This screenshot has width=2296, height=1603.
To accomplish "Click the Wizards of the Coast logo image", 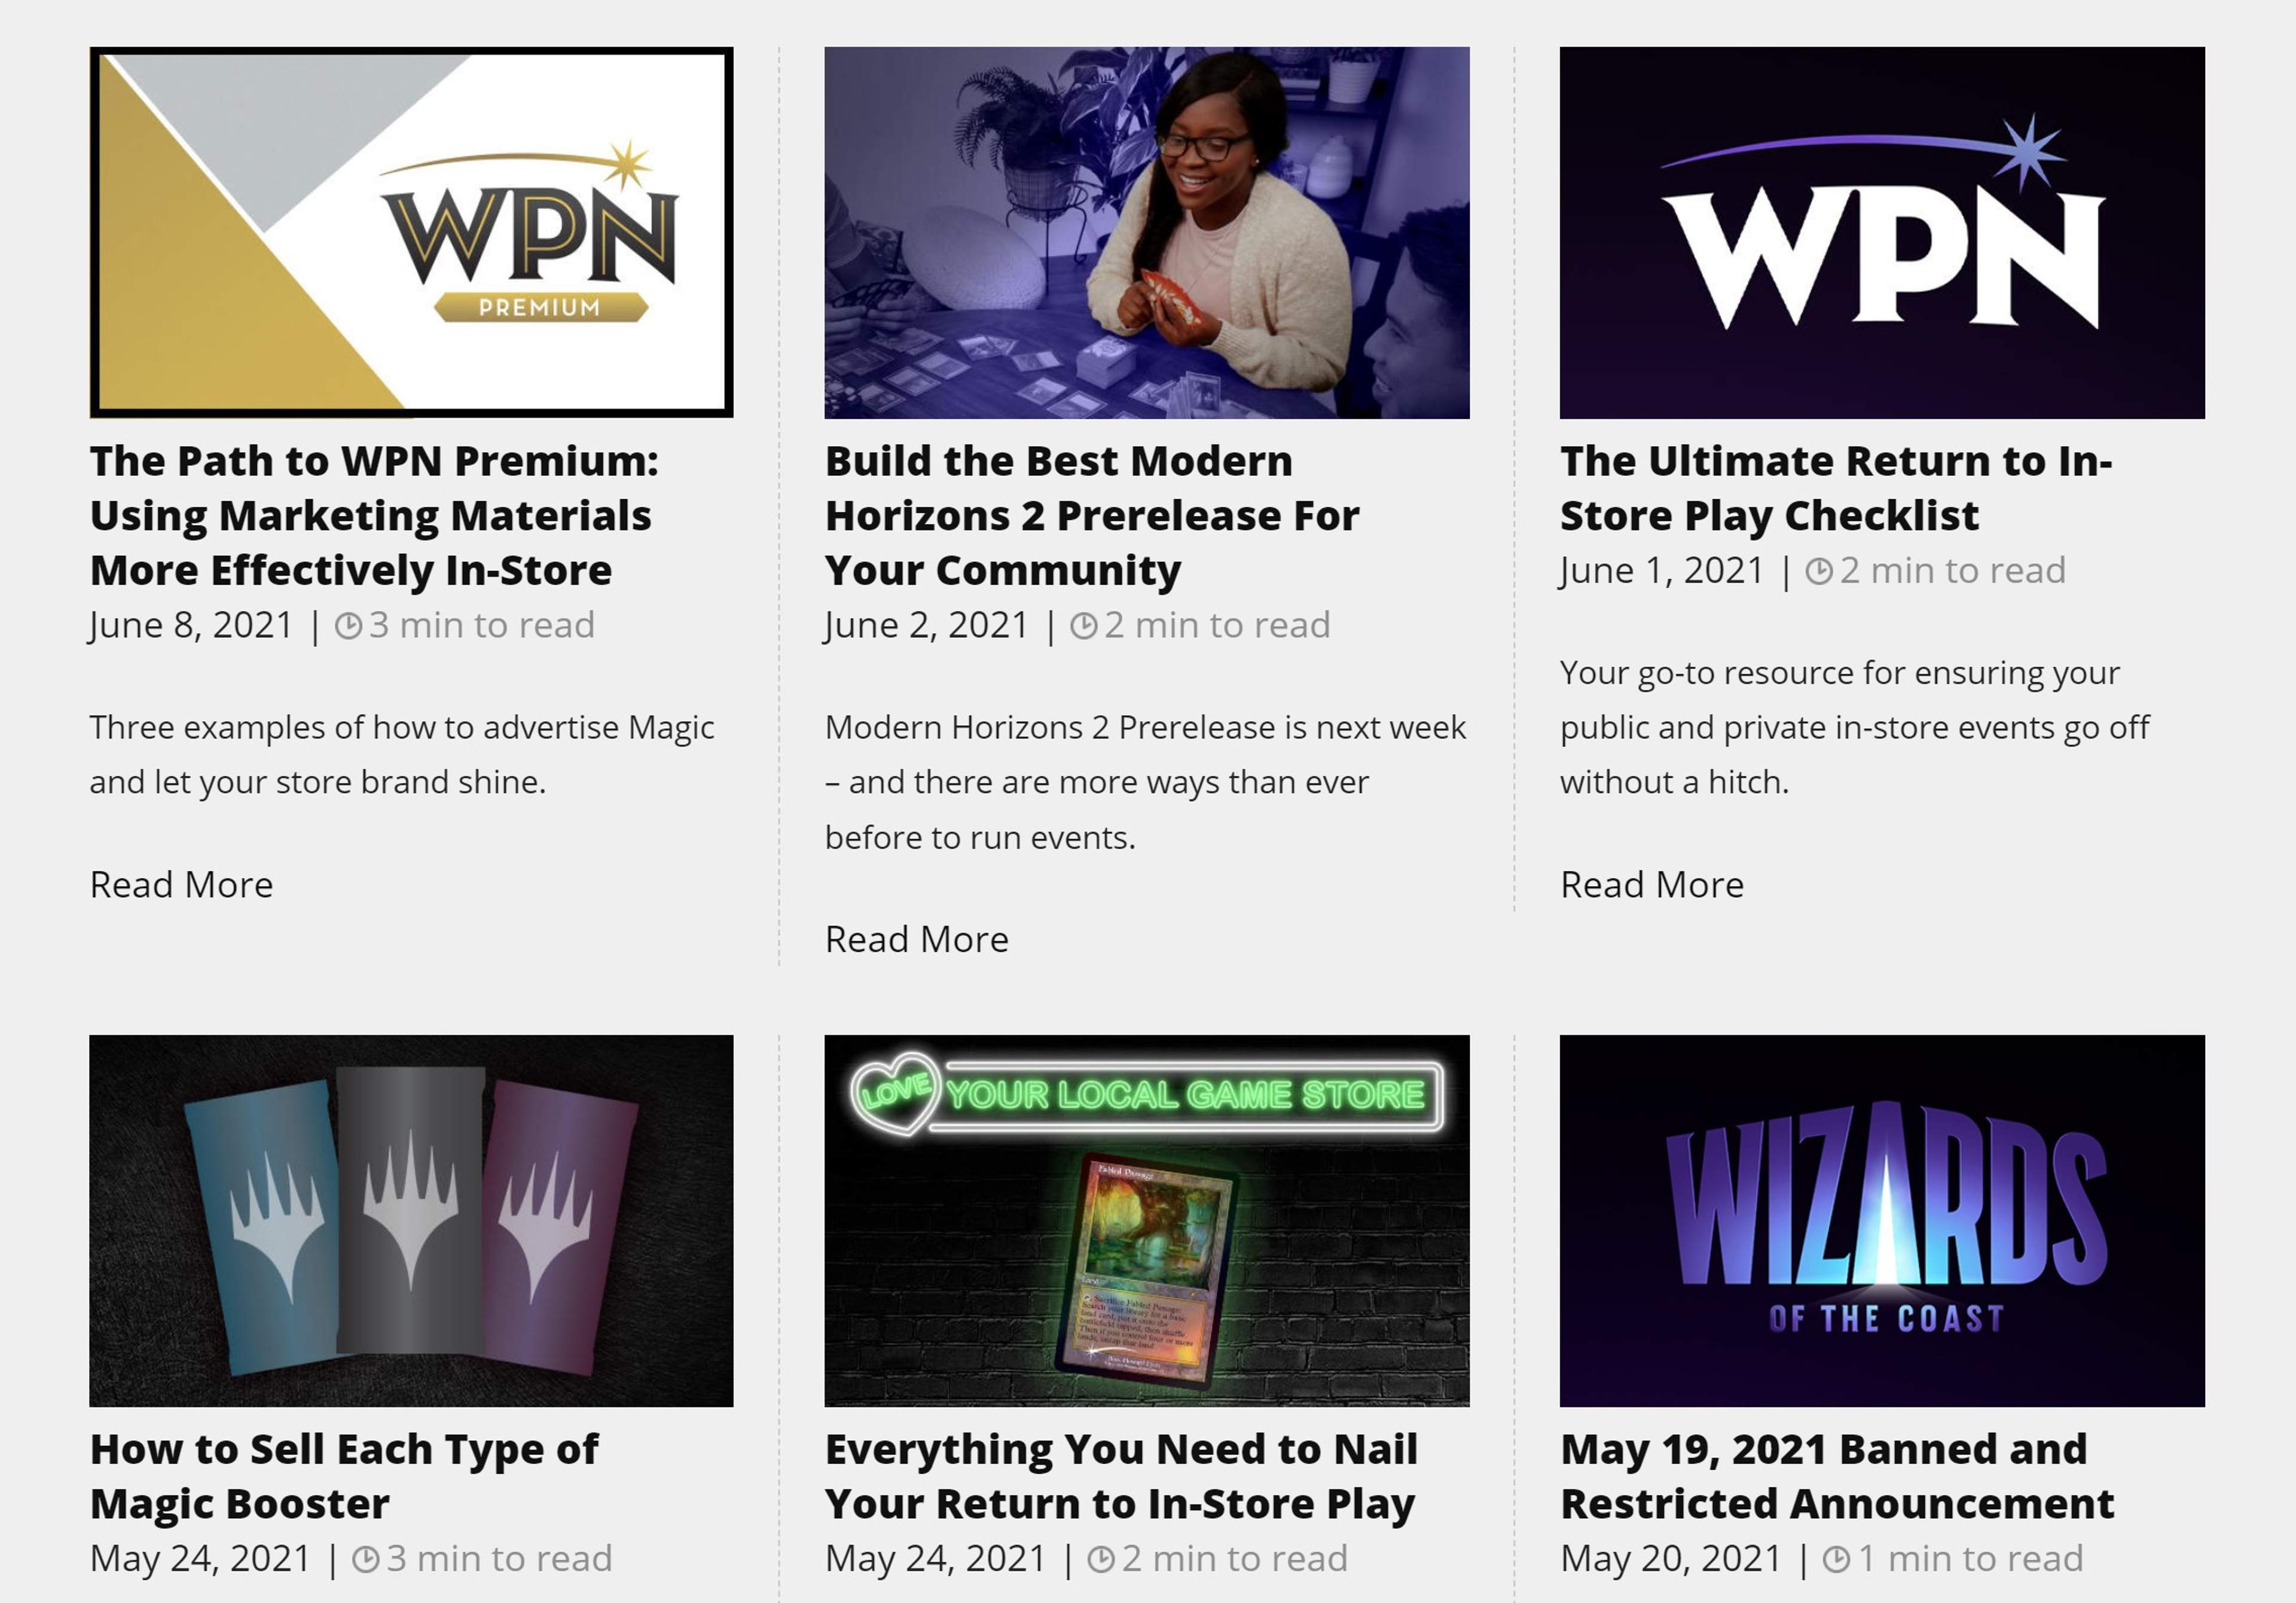I will pyautogui.click(x=1882, y=1221).
